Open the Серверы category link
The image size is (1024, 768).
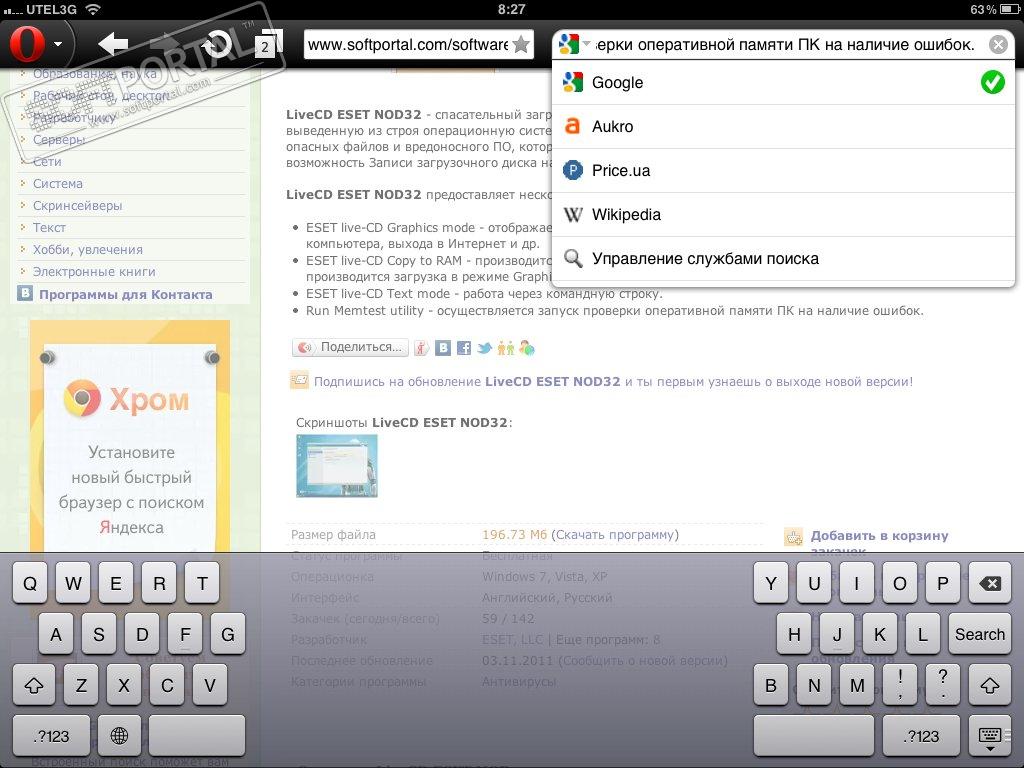pos(59,140)
